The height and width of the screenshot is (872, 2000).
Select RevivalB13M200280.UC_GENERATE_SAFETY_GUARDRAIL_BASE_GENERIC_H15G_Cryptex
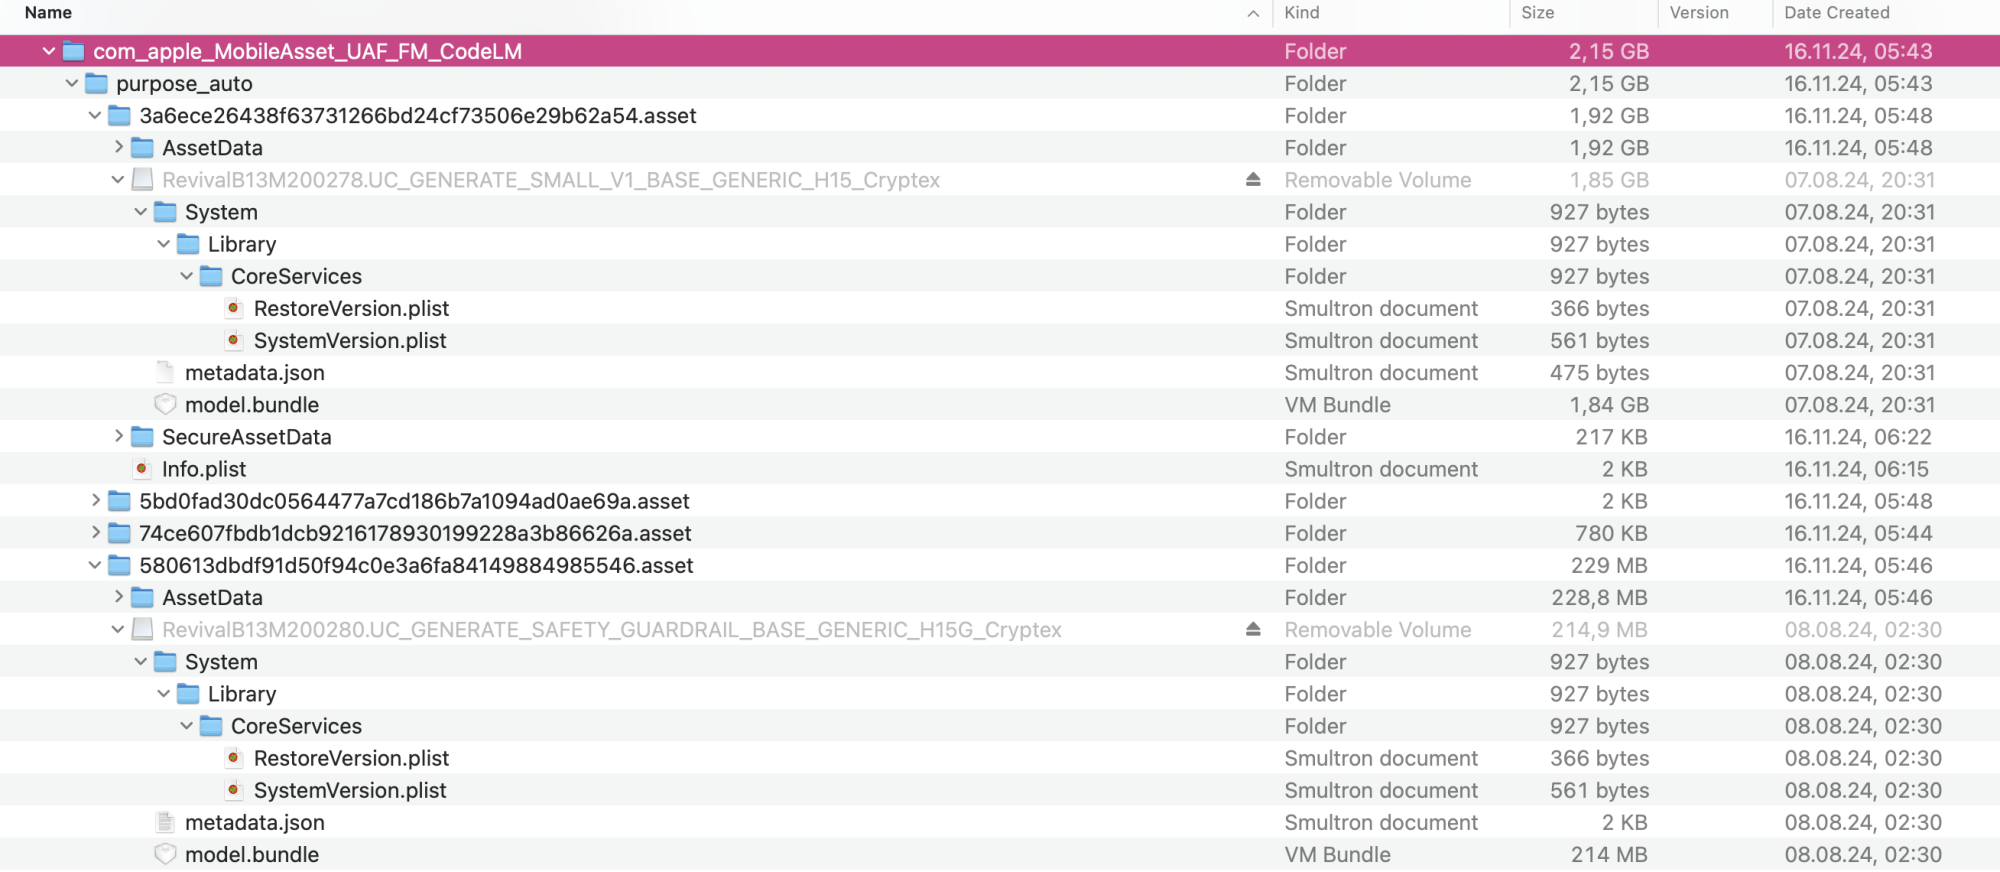[612, 629]
